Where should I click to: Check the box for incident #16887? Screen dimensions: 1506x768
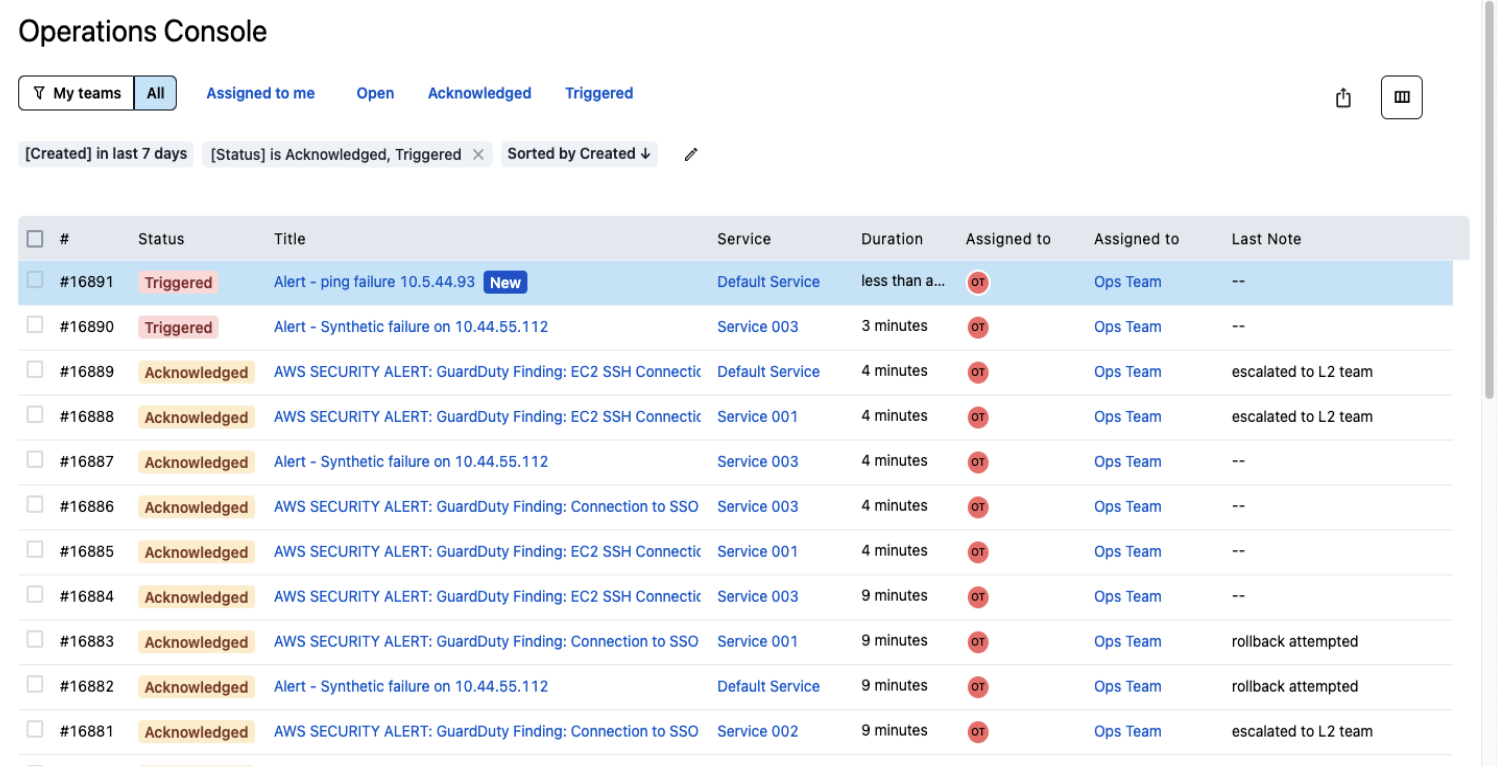(x=35, y=460)
